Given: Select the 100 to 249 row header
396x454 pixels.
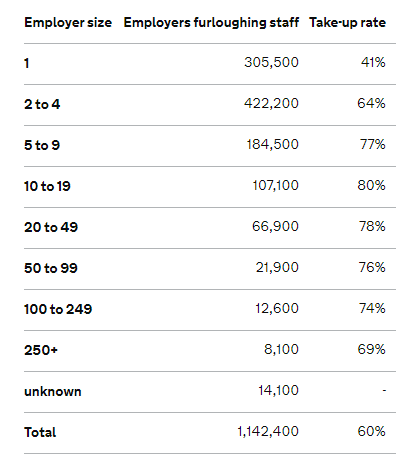Looking at the screenshot, I should [58, 309].
